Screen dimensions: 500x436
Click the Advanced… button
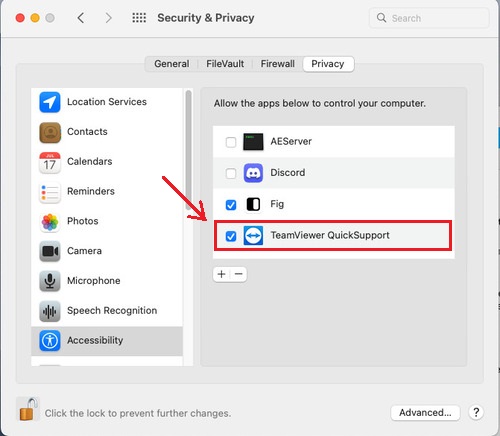coord(425,413)
